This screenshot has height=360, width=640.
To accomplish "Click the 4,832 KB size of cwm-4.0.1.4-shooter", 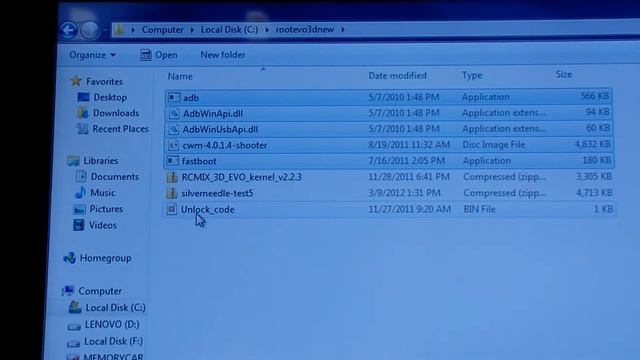I will [x=593, y=144].
